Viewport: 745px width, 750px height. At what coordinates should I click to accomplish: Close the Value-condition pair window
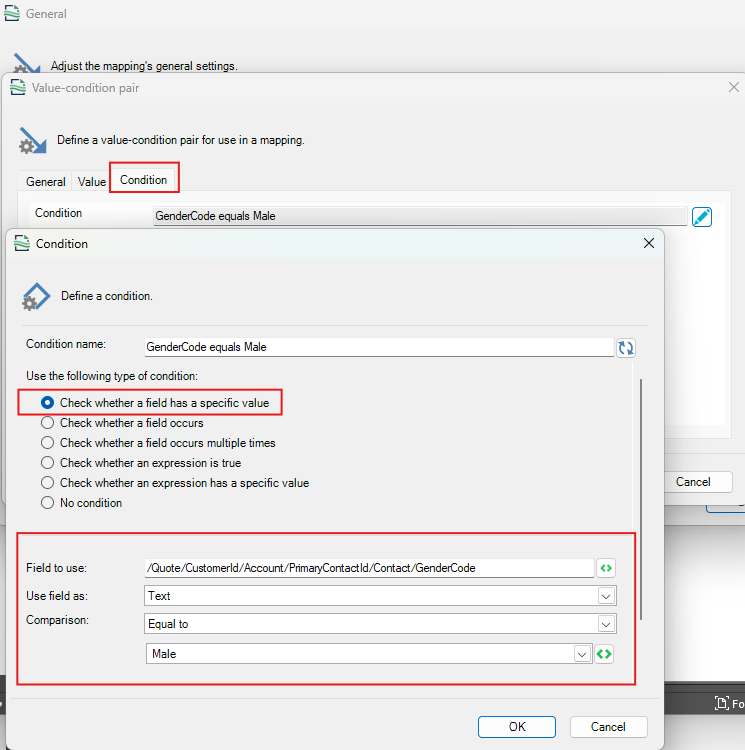(734, 87)
